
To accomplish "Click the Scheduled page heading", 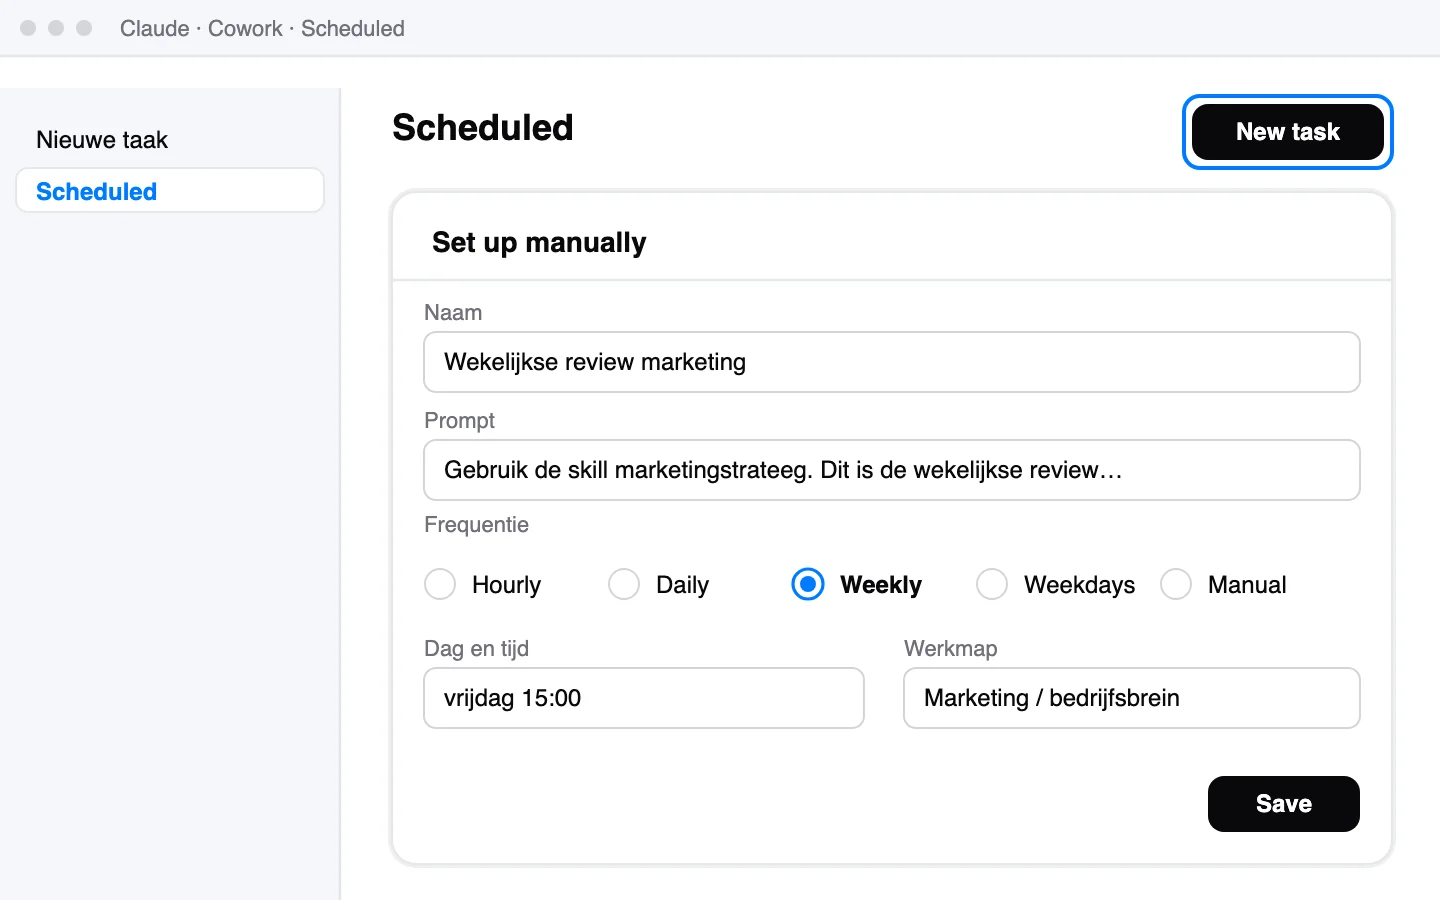I will pos(483,128).
